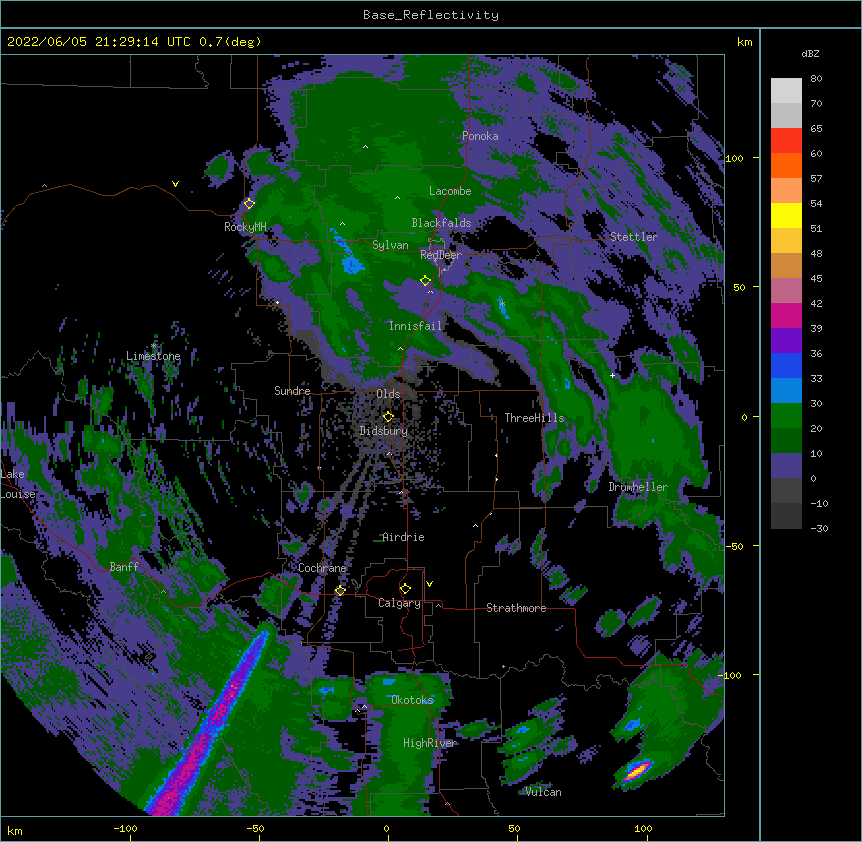Select the magenta 39-42 dBZ legend swatch
This screenshot has width=862, height=842.
(x=786, y=316)
